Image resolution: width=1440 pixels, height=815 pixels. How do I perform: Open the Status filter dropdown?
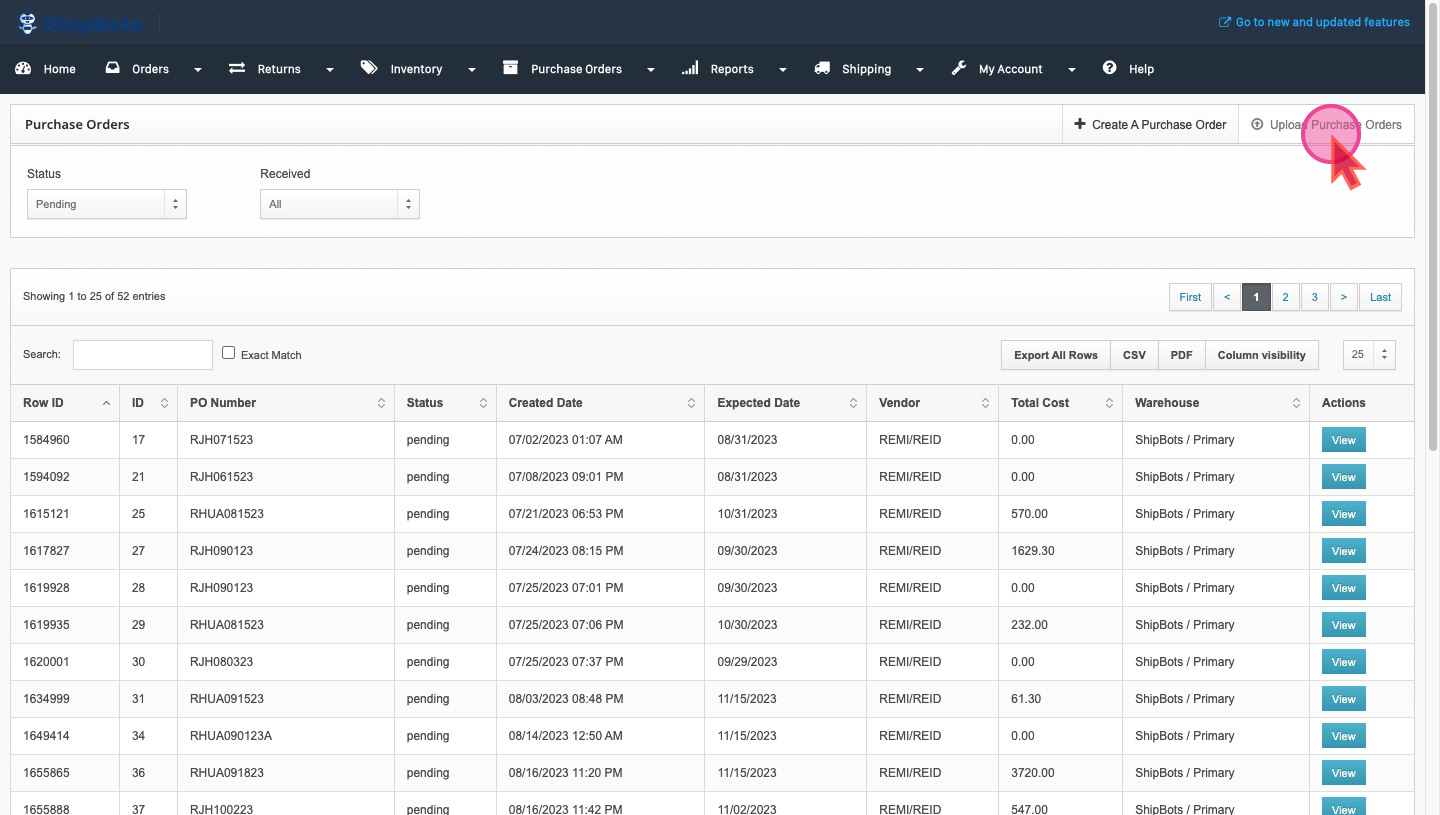[x=106, y=204]
